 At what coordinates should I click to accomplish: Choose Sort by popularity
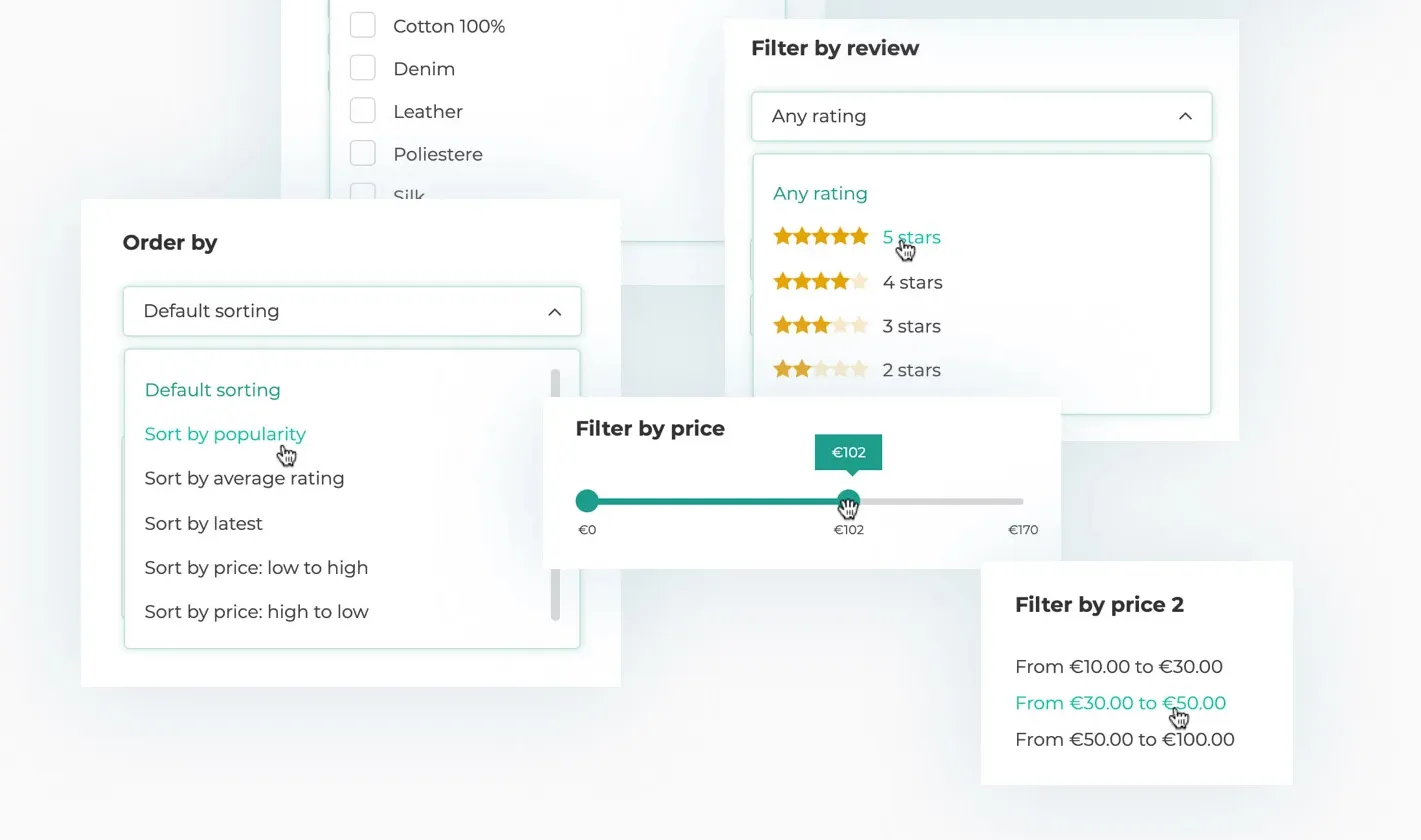point(225,434)
